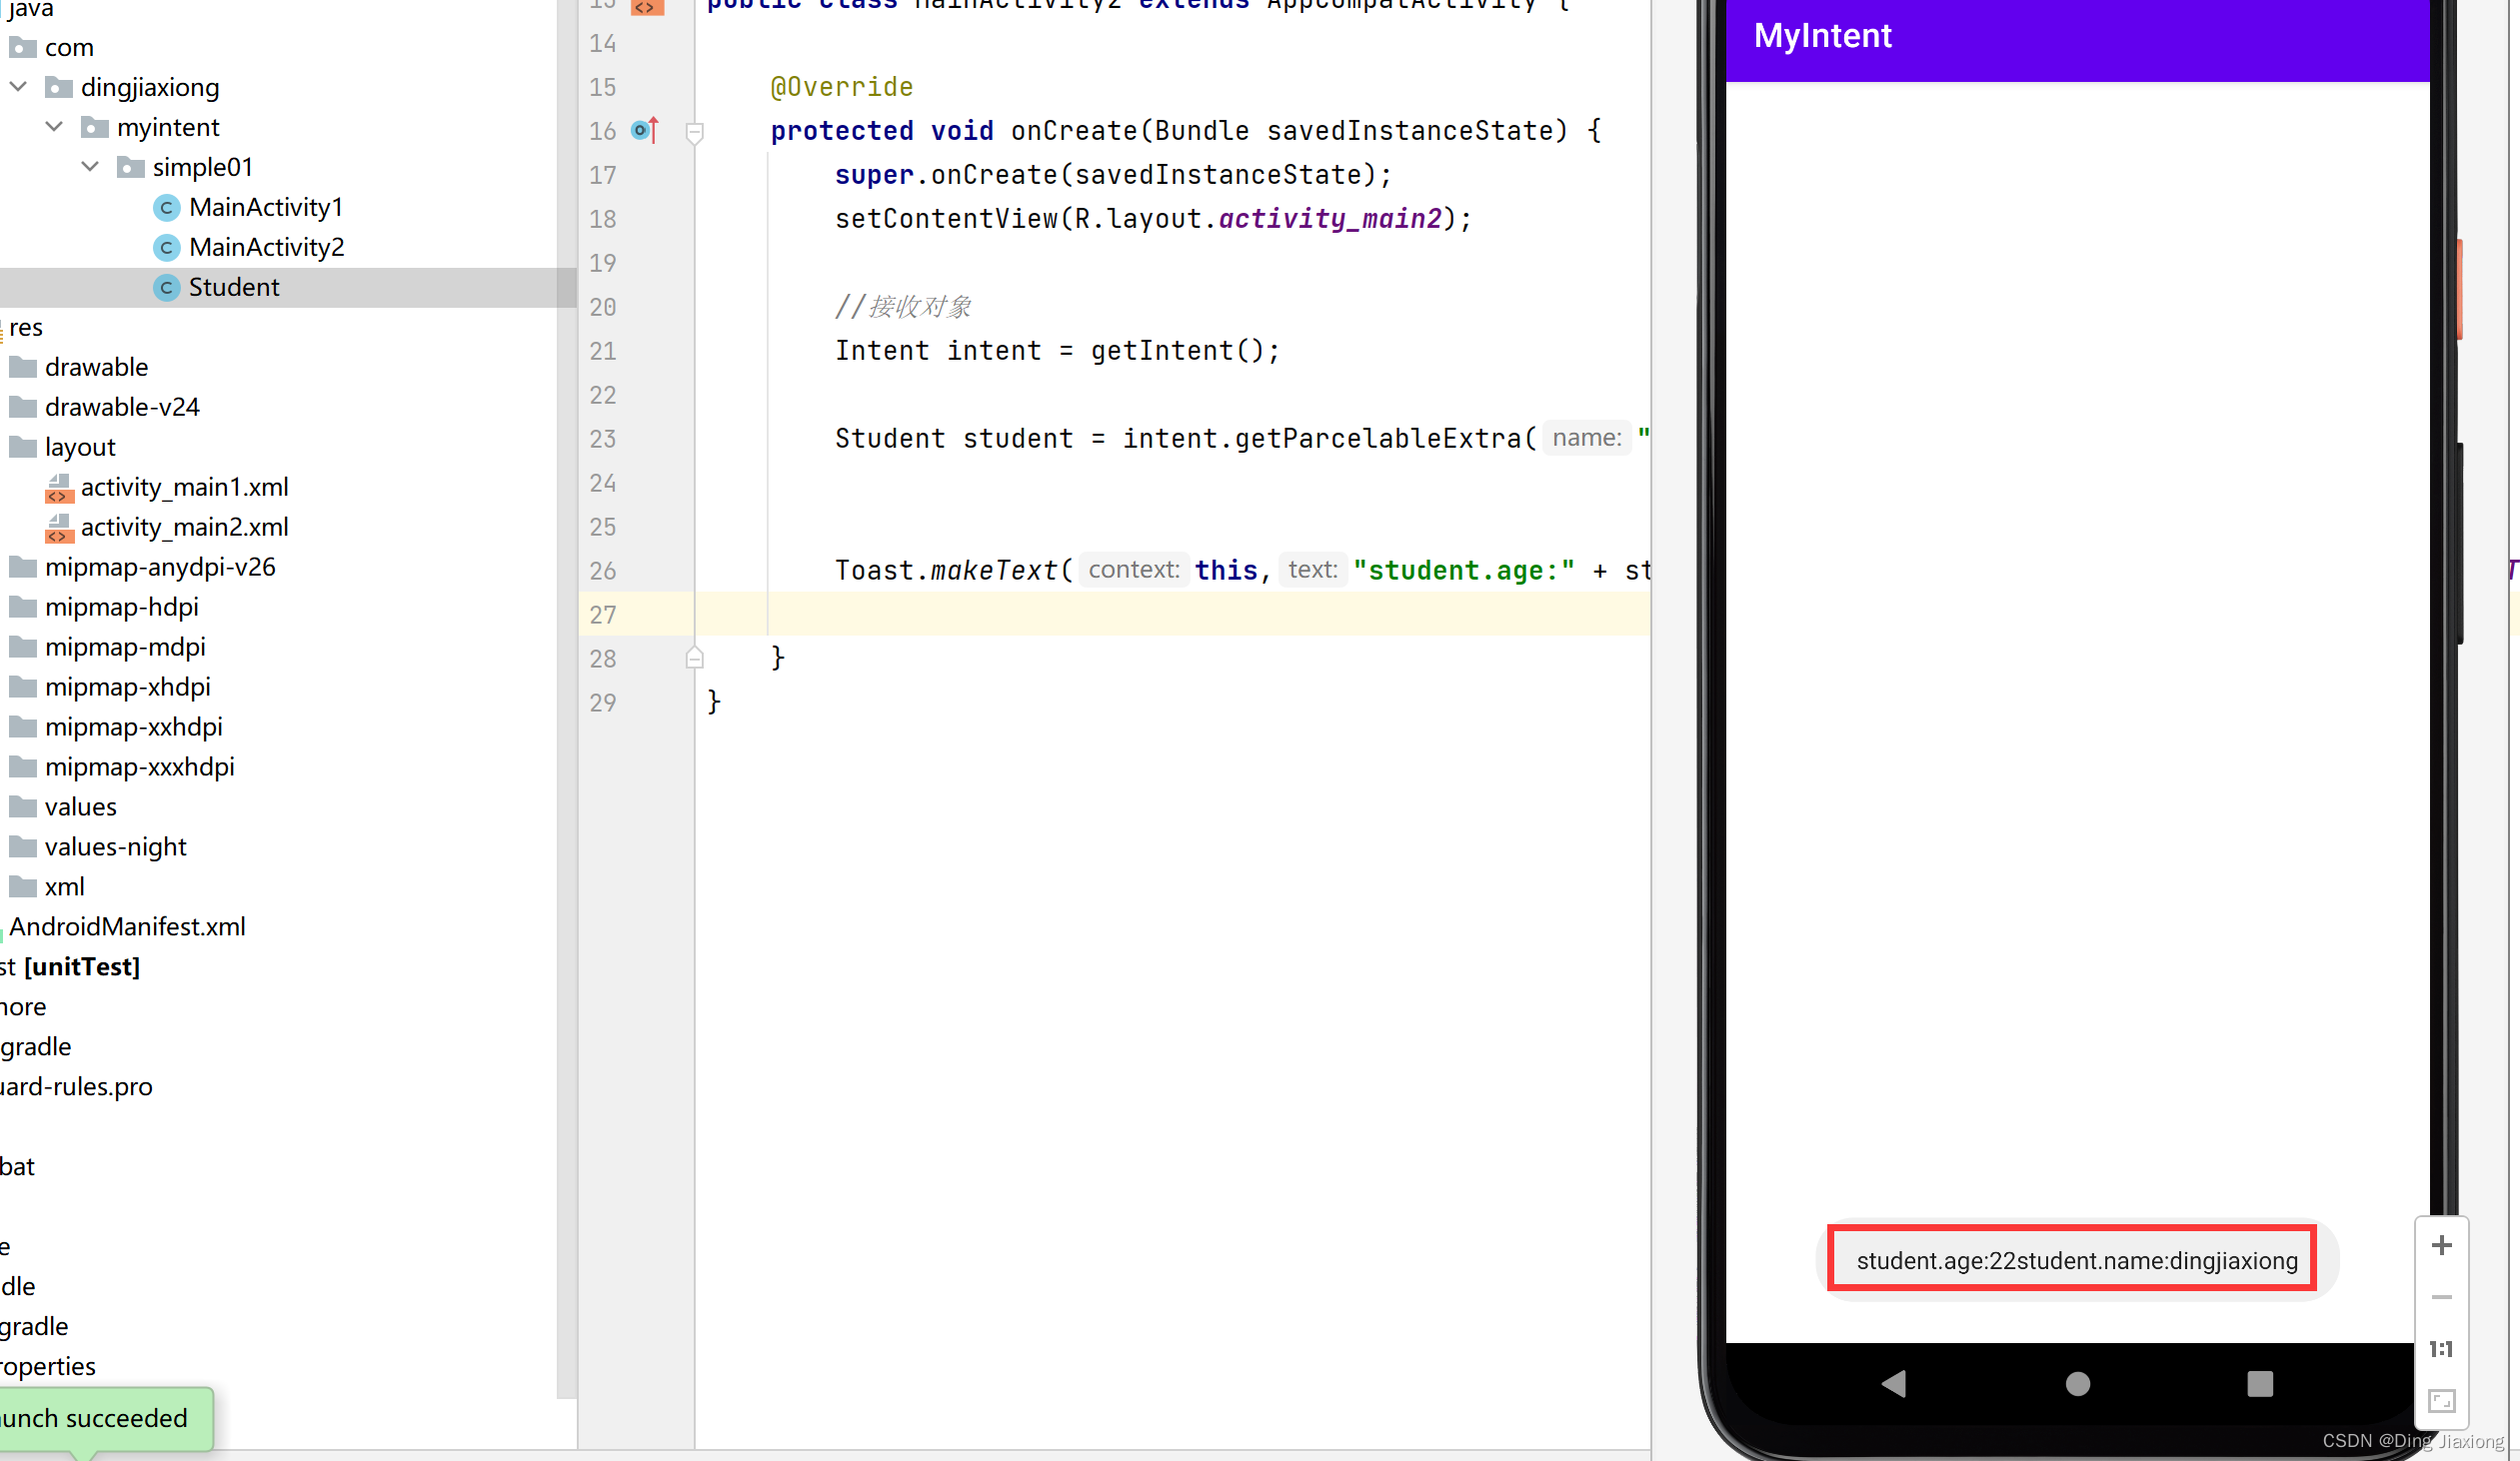This screenshot has width=2520, height=1461.
Task: Open activity_main2.xml layout file
Action: point(184,527)
